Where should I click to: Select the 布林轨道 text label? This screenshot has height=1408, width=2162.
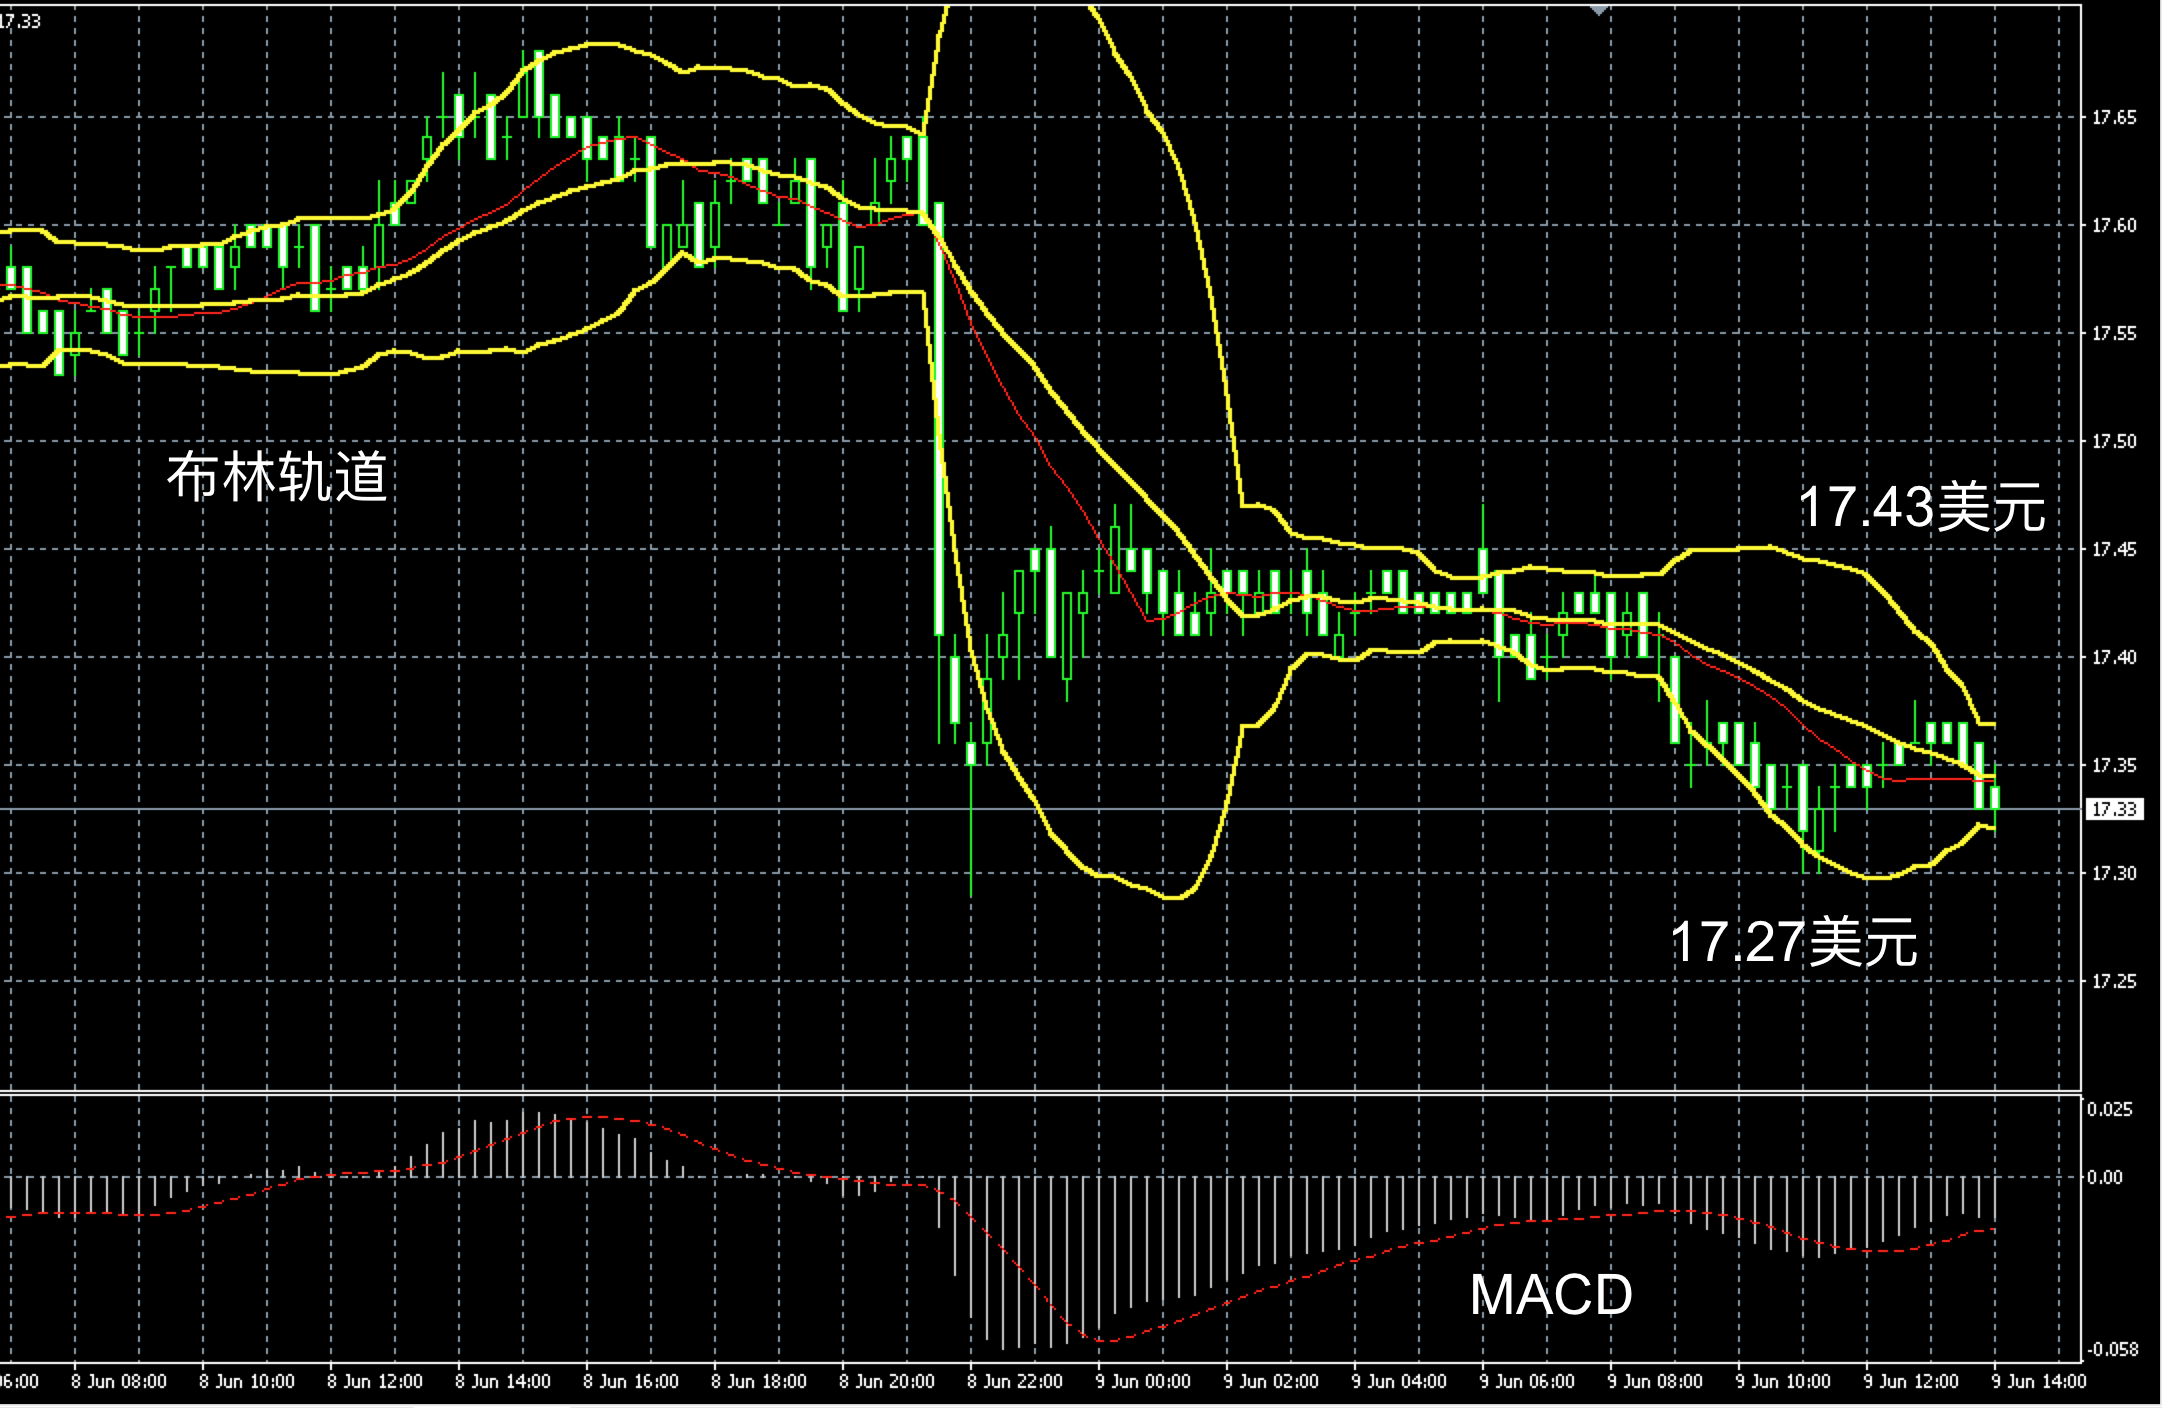coord(277,477)
